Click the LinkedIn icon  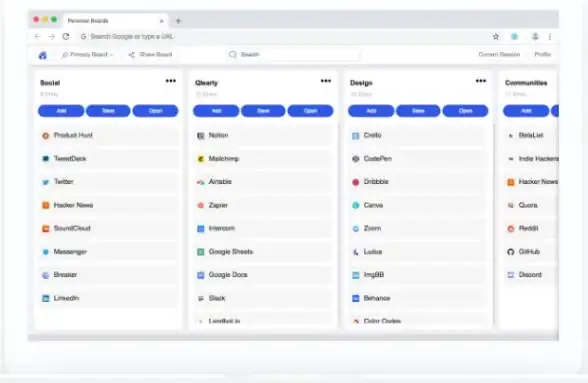tap(46, 299)
